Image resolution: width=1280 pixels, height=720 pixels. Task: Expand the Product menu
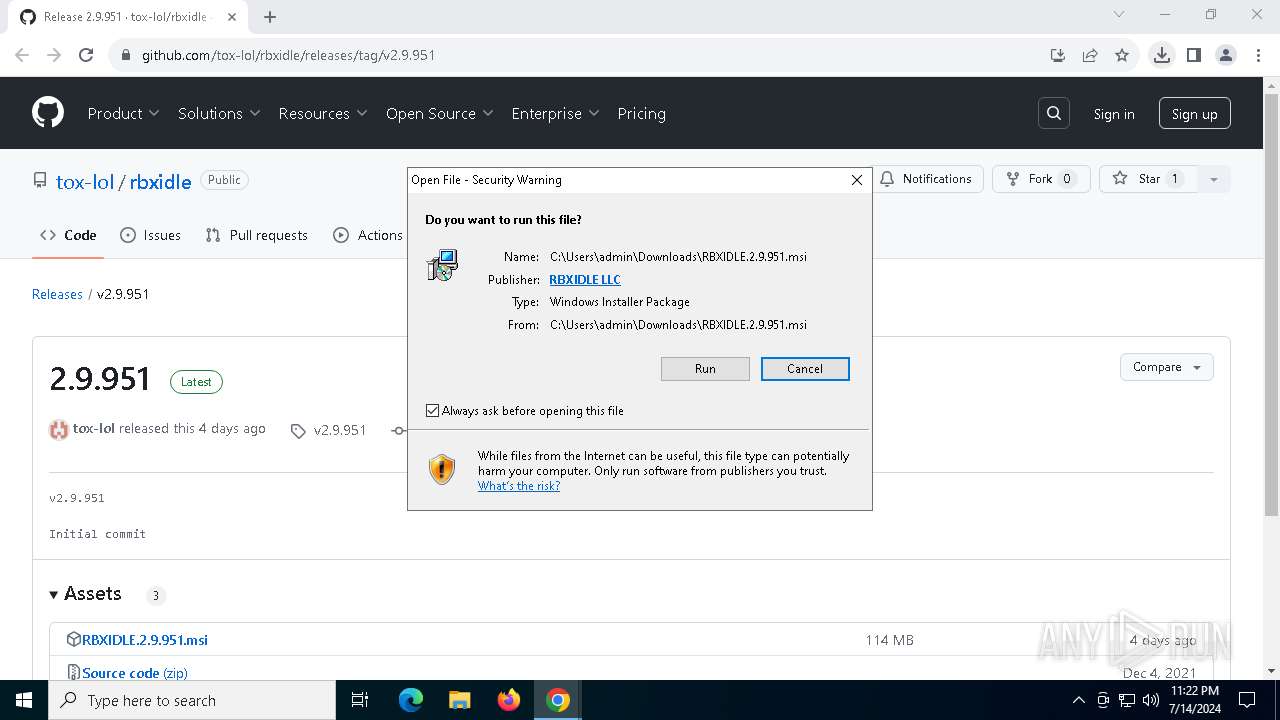click(x=123, y=113)
